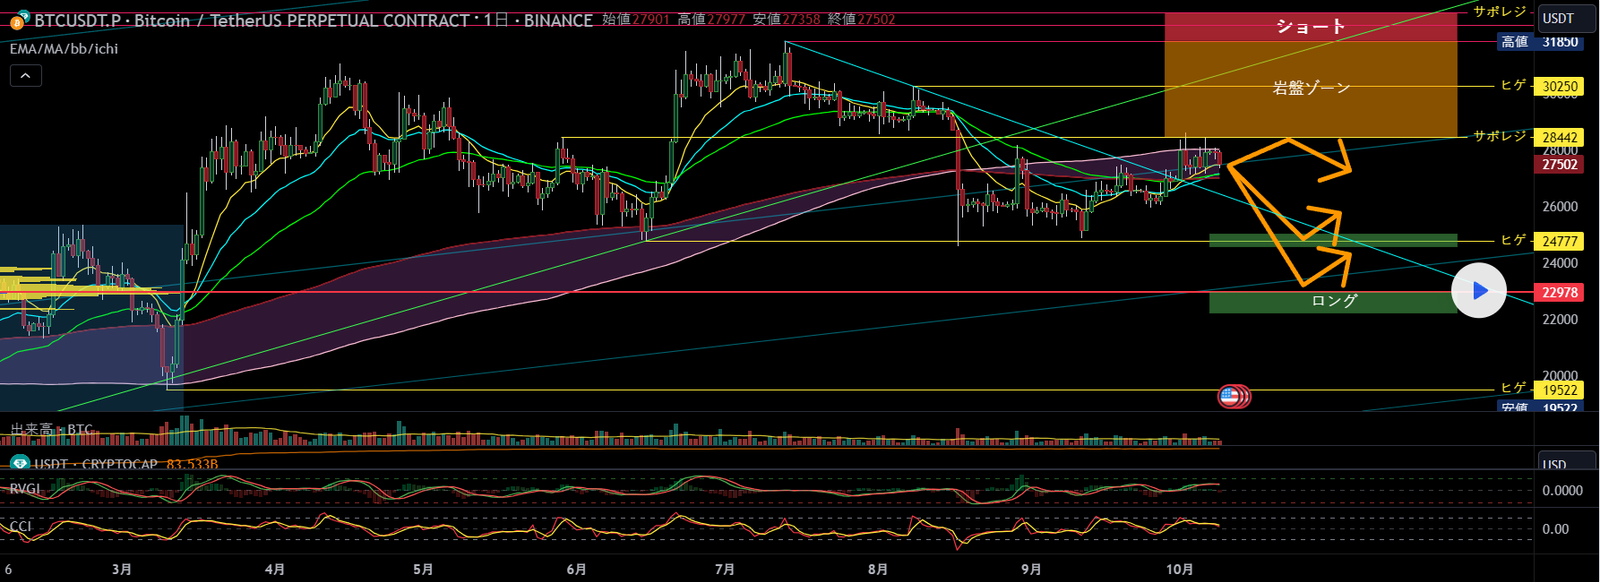Select the 出来高 BTC volume indicator label

click(x=52, y=429)
